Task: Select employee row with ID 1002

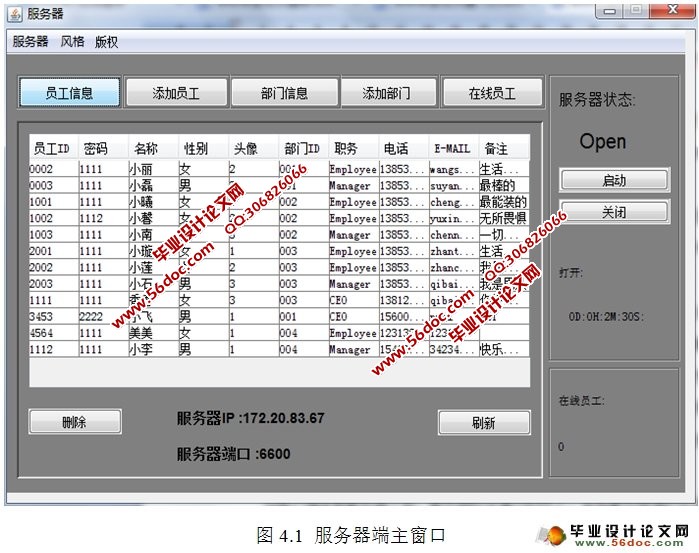Action: 280,218
